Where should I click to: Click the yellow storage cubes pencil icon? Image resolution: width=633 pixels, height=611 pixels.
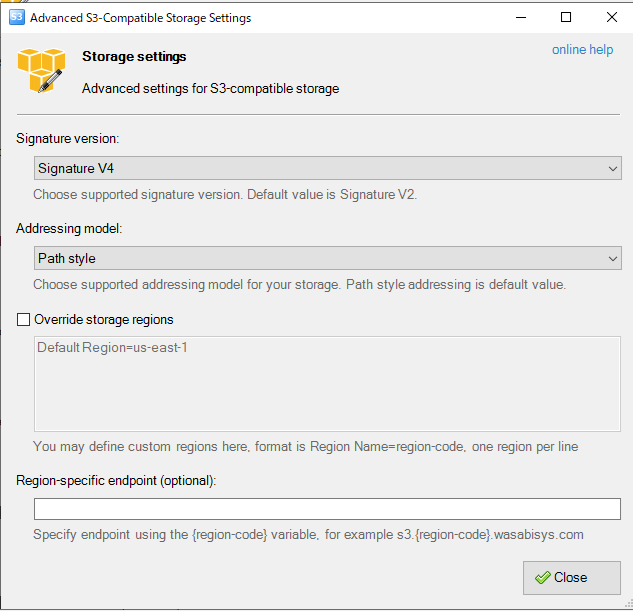41,70
